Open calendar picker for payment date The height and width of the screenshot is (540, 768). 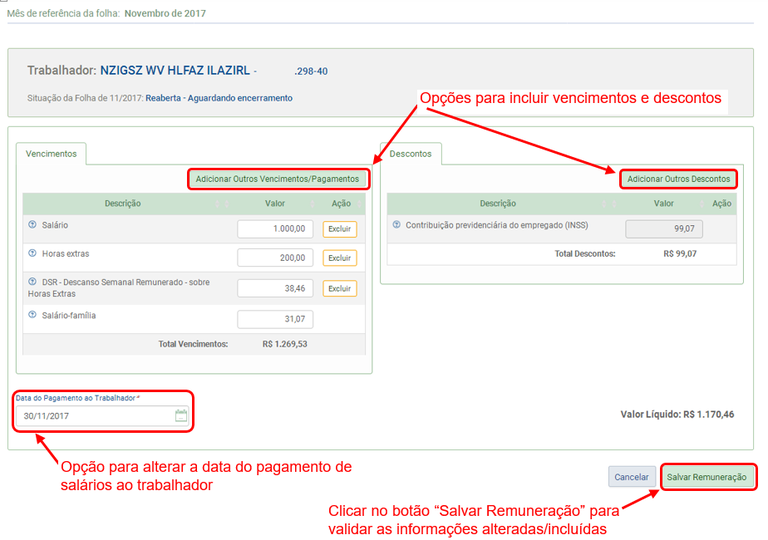[x=181, y=416]
